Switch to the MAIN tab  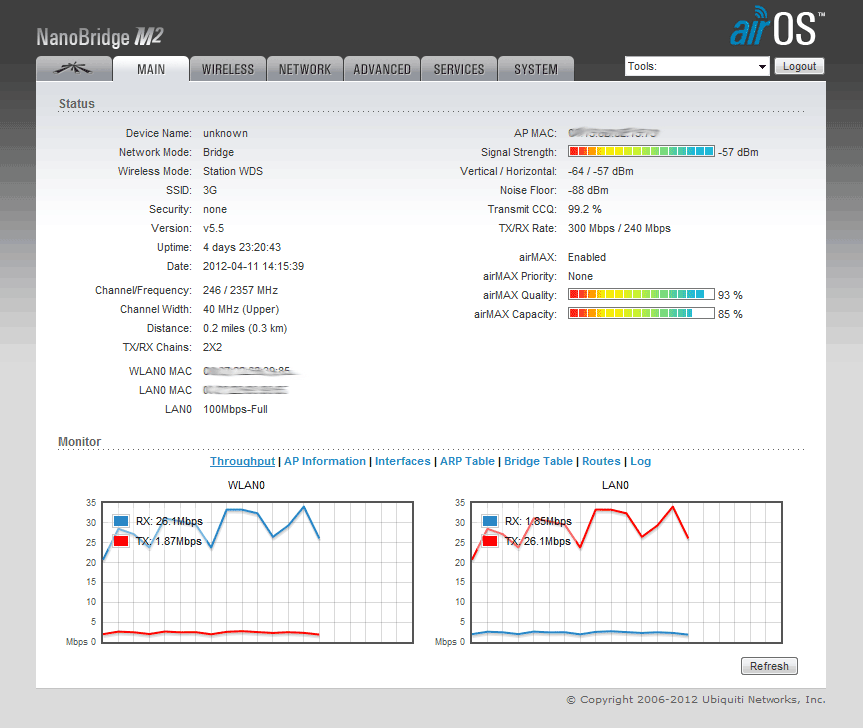pos(151,69)
